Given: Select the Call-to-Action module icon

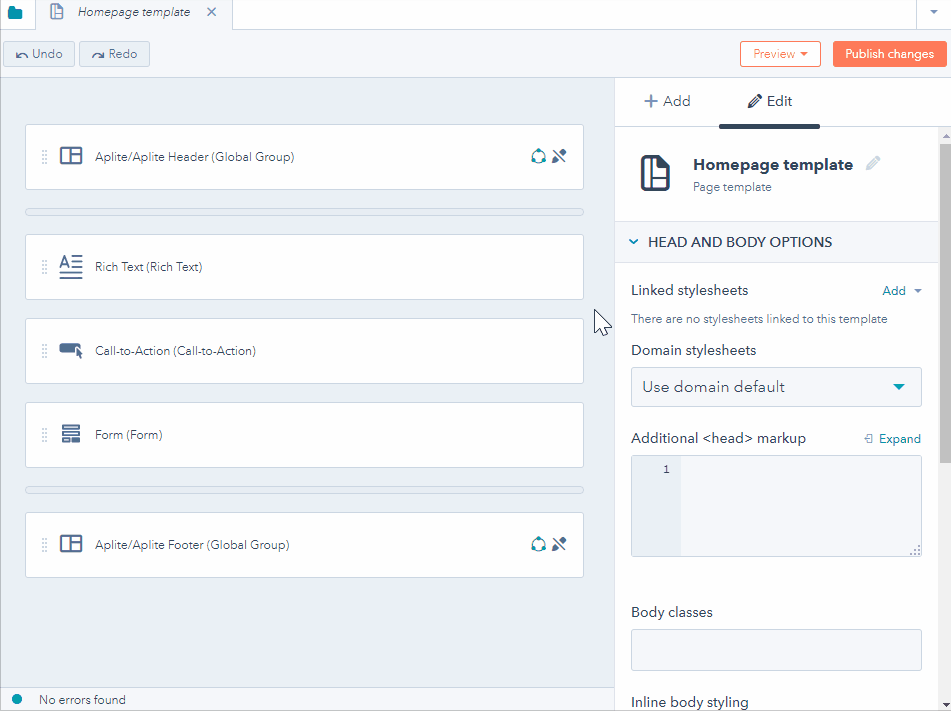Looking at the screenshot, I should point(71,351).
